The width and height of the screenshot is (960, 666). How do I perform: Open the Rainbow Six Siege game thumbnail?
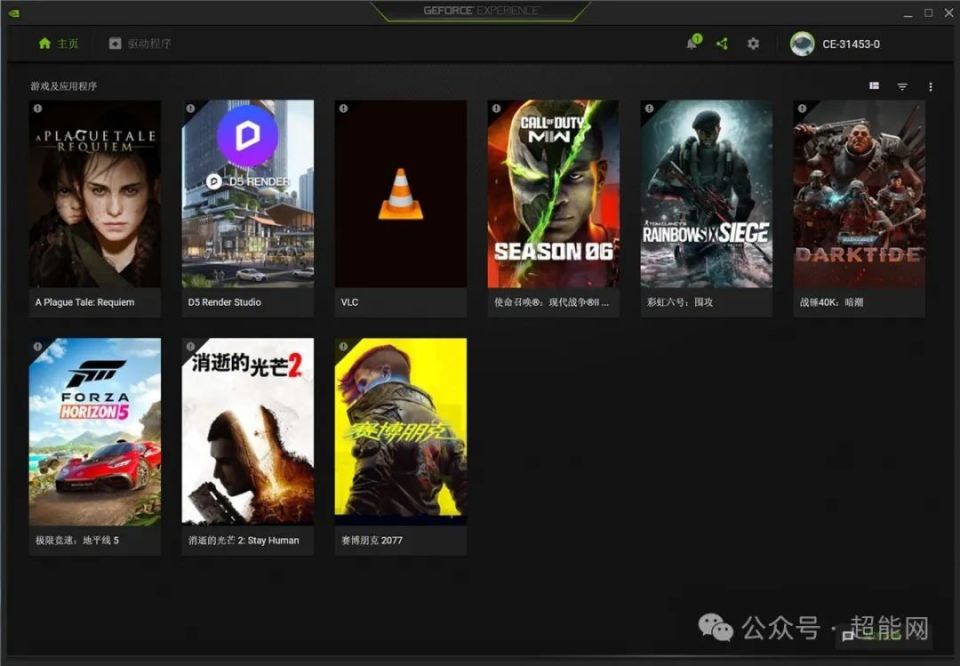(706, 195)
